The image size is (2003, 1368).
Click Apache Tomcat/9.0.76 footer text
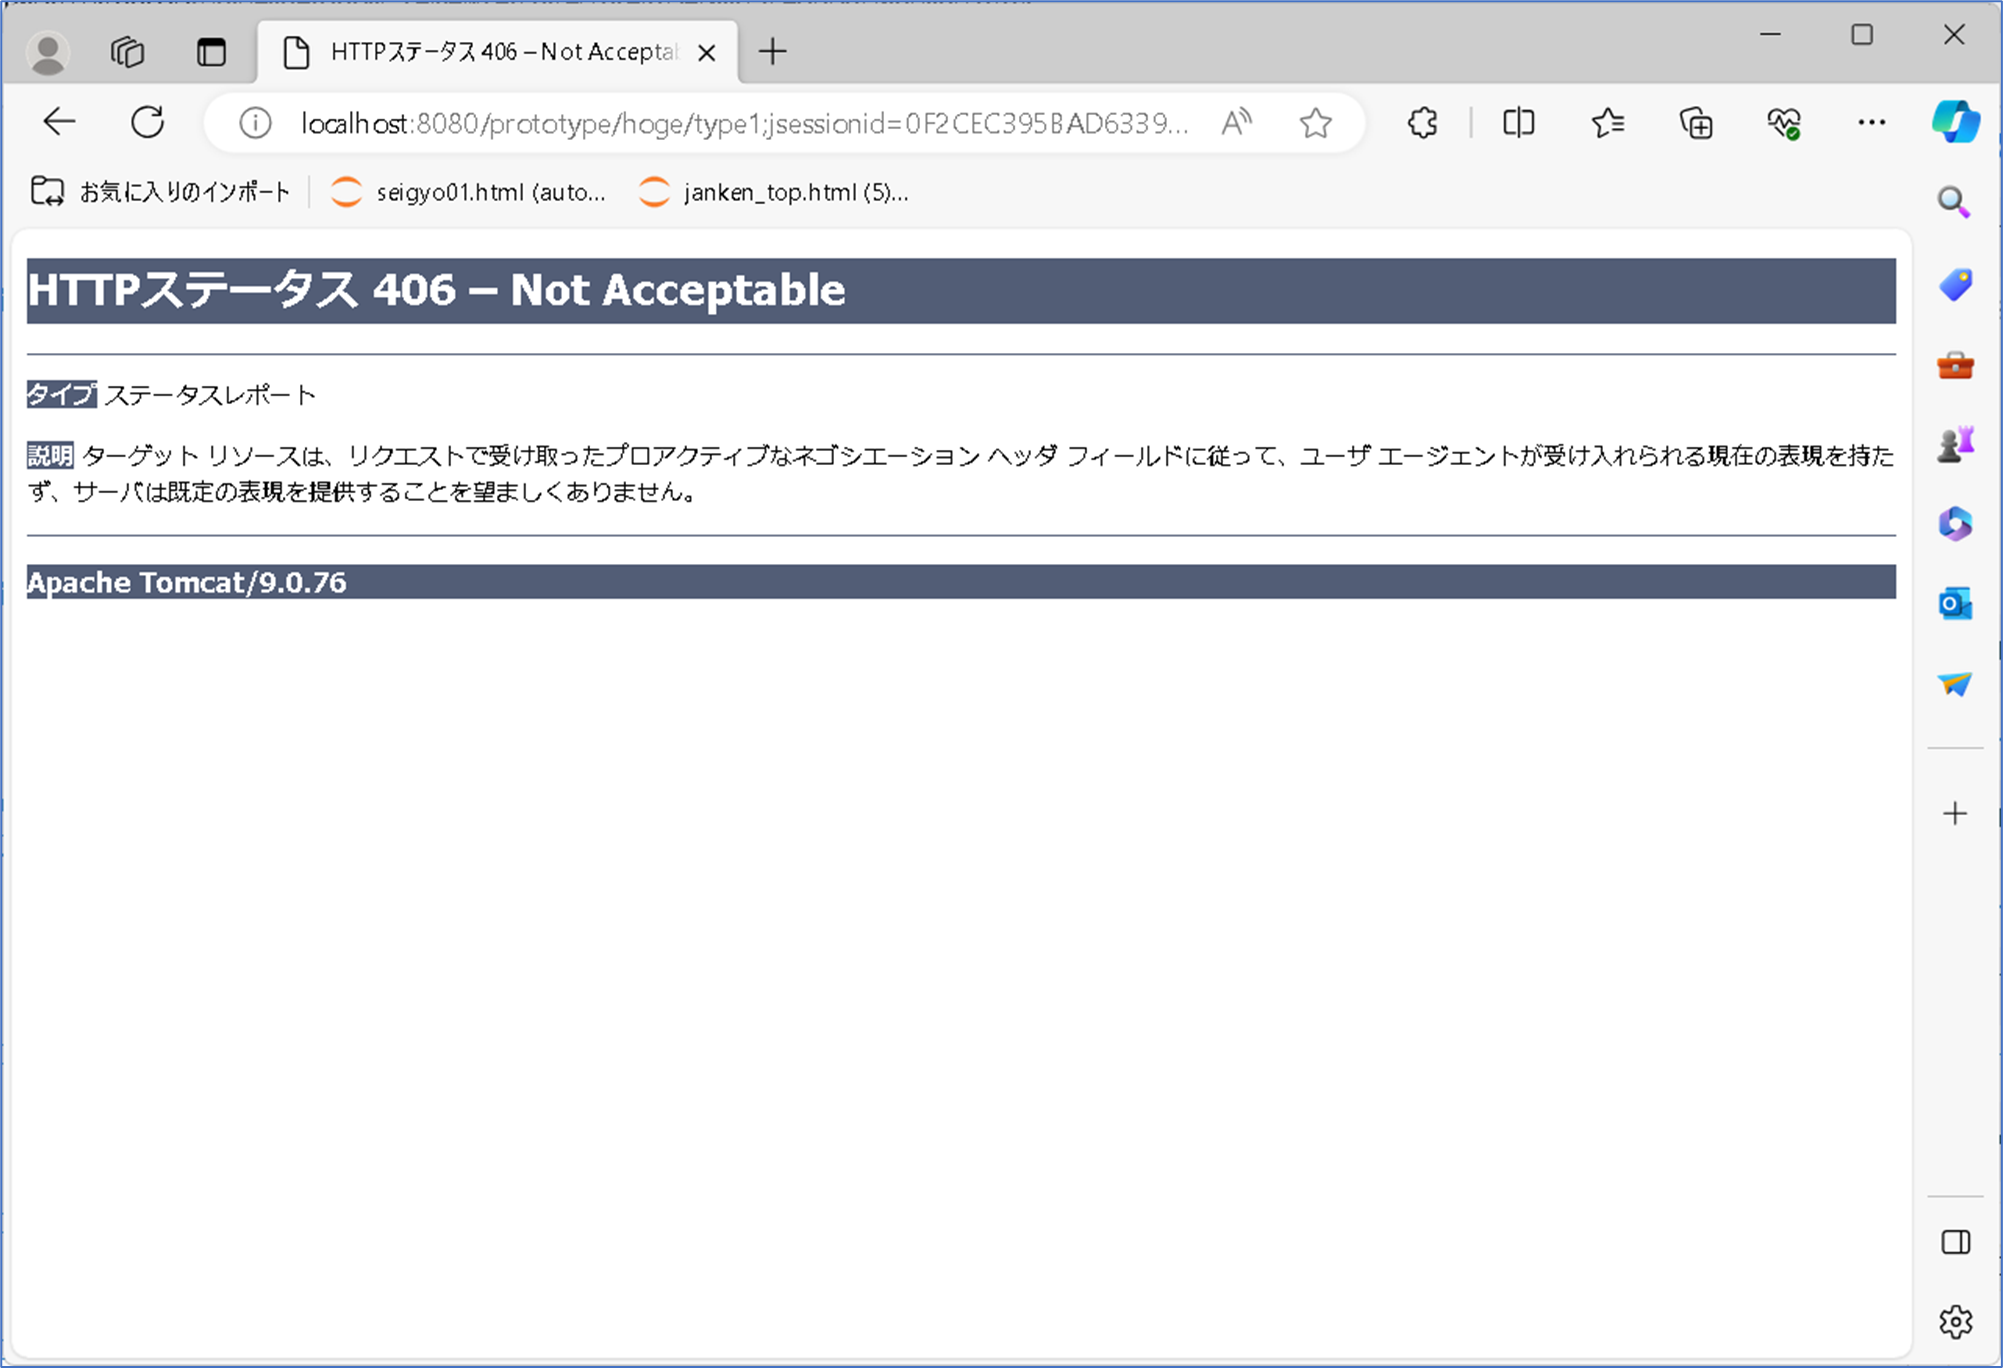(x=186, y=582)
